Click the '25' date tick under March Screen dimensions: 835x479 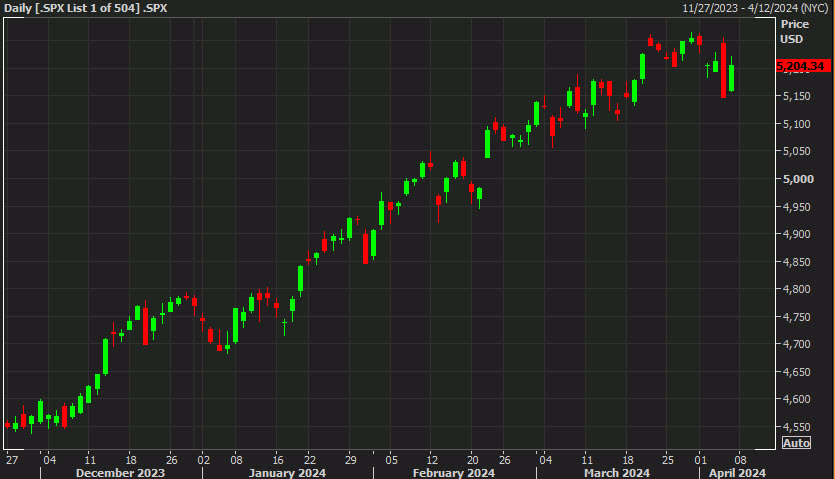(x=668, y=460)
